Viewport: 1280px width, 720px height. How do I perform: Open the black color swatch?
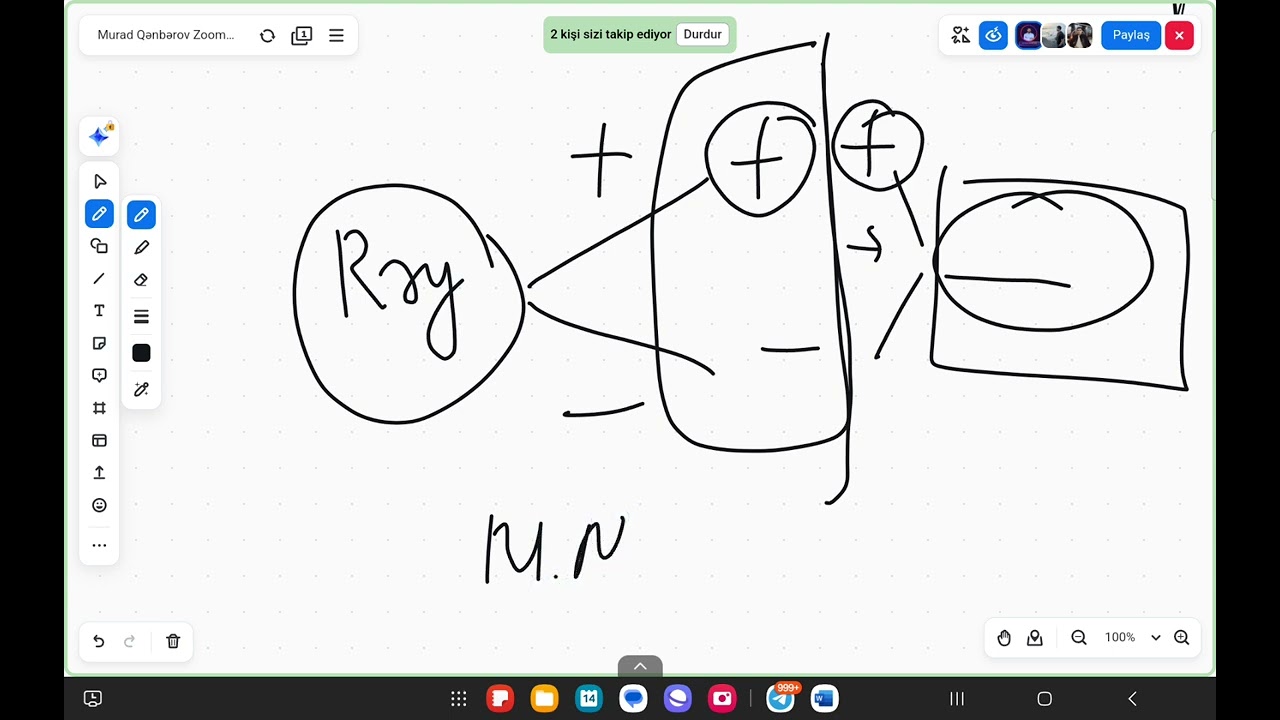coord(141,353)
